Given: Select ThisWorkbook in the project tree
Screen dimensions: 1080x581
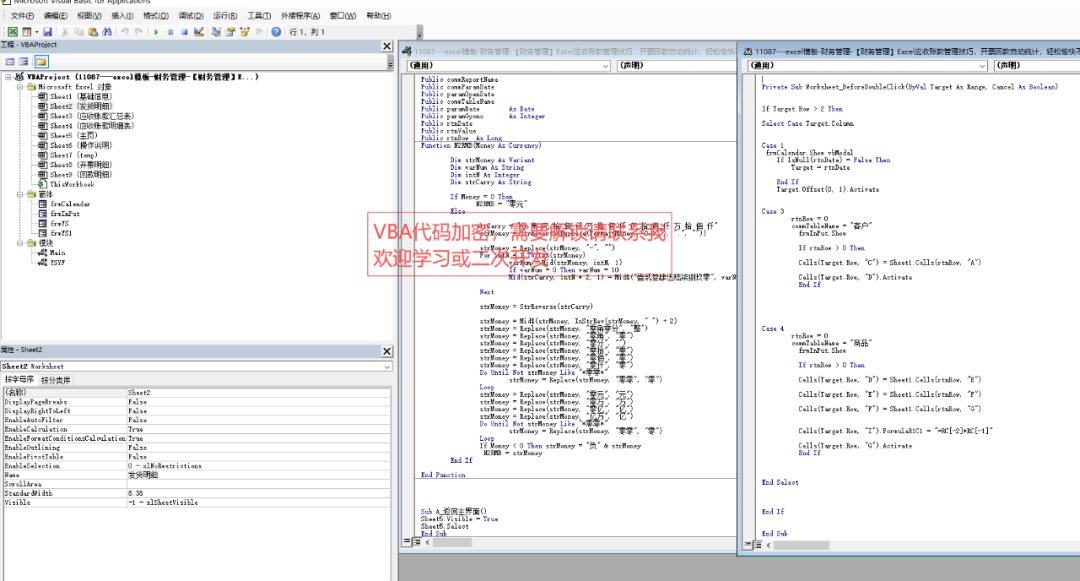Looking at the screenshot, I should coord(73,184).
